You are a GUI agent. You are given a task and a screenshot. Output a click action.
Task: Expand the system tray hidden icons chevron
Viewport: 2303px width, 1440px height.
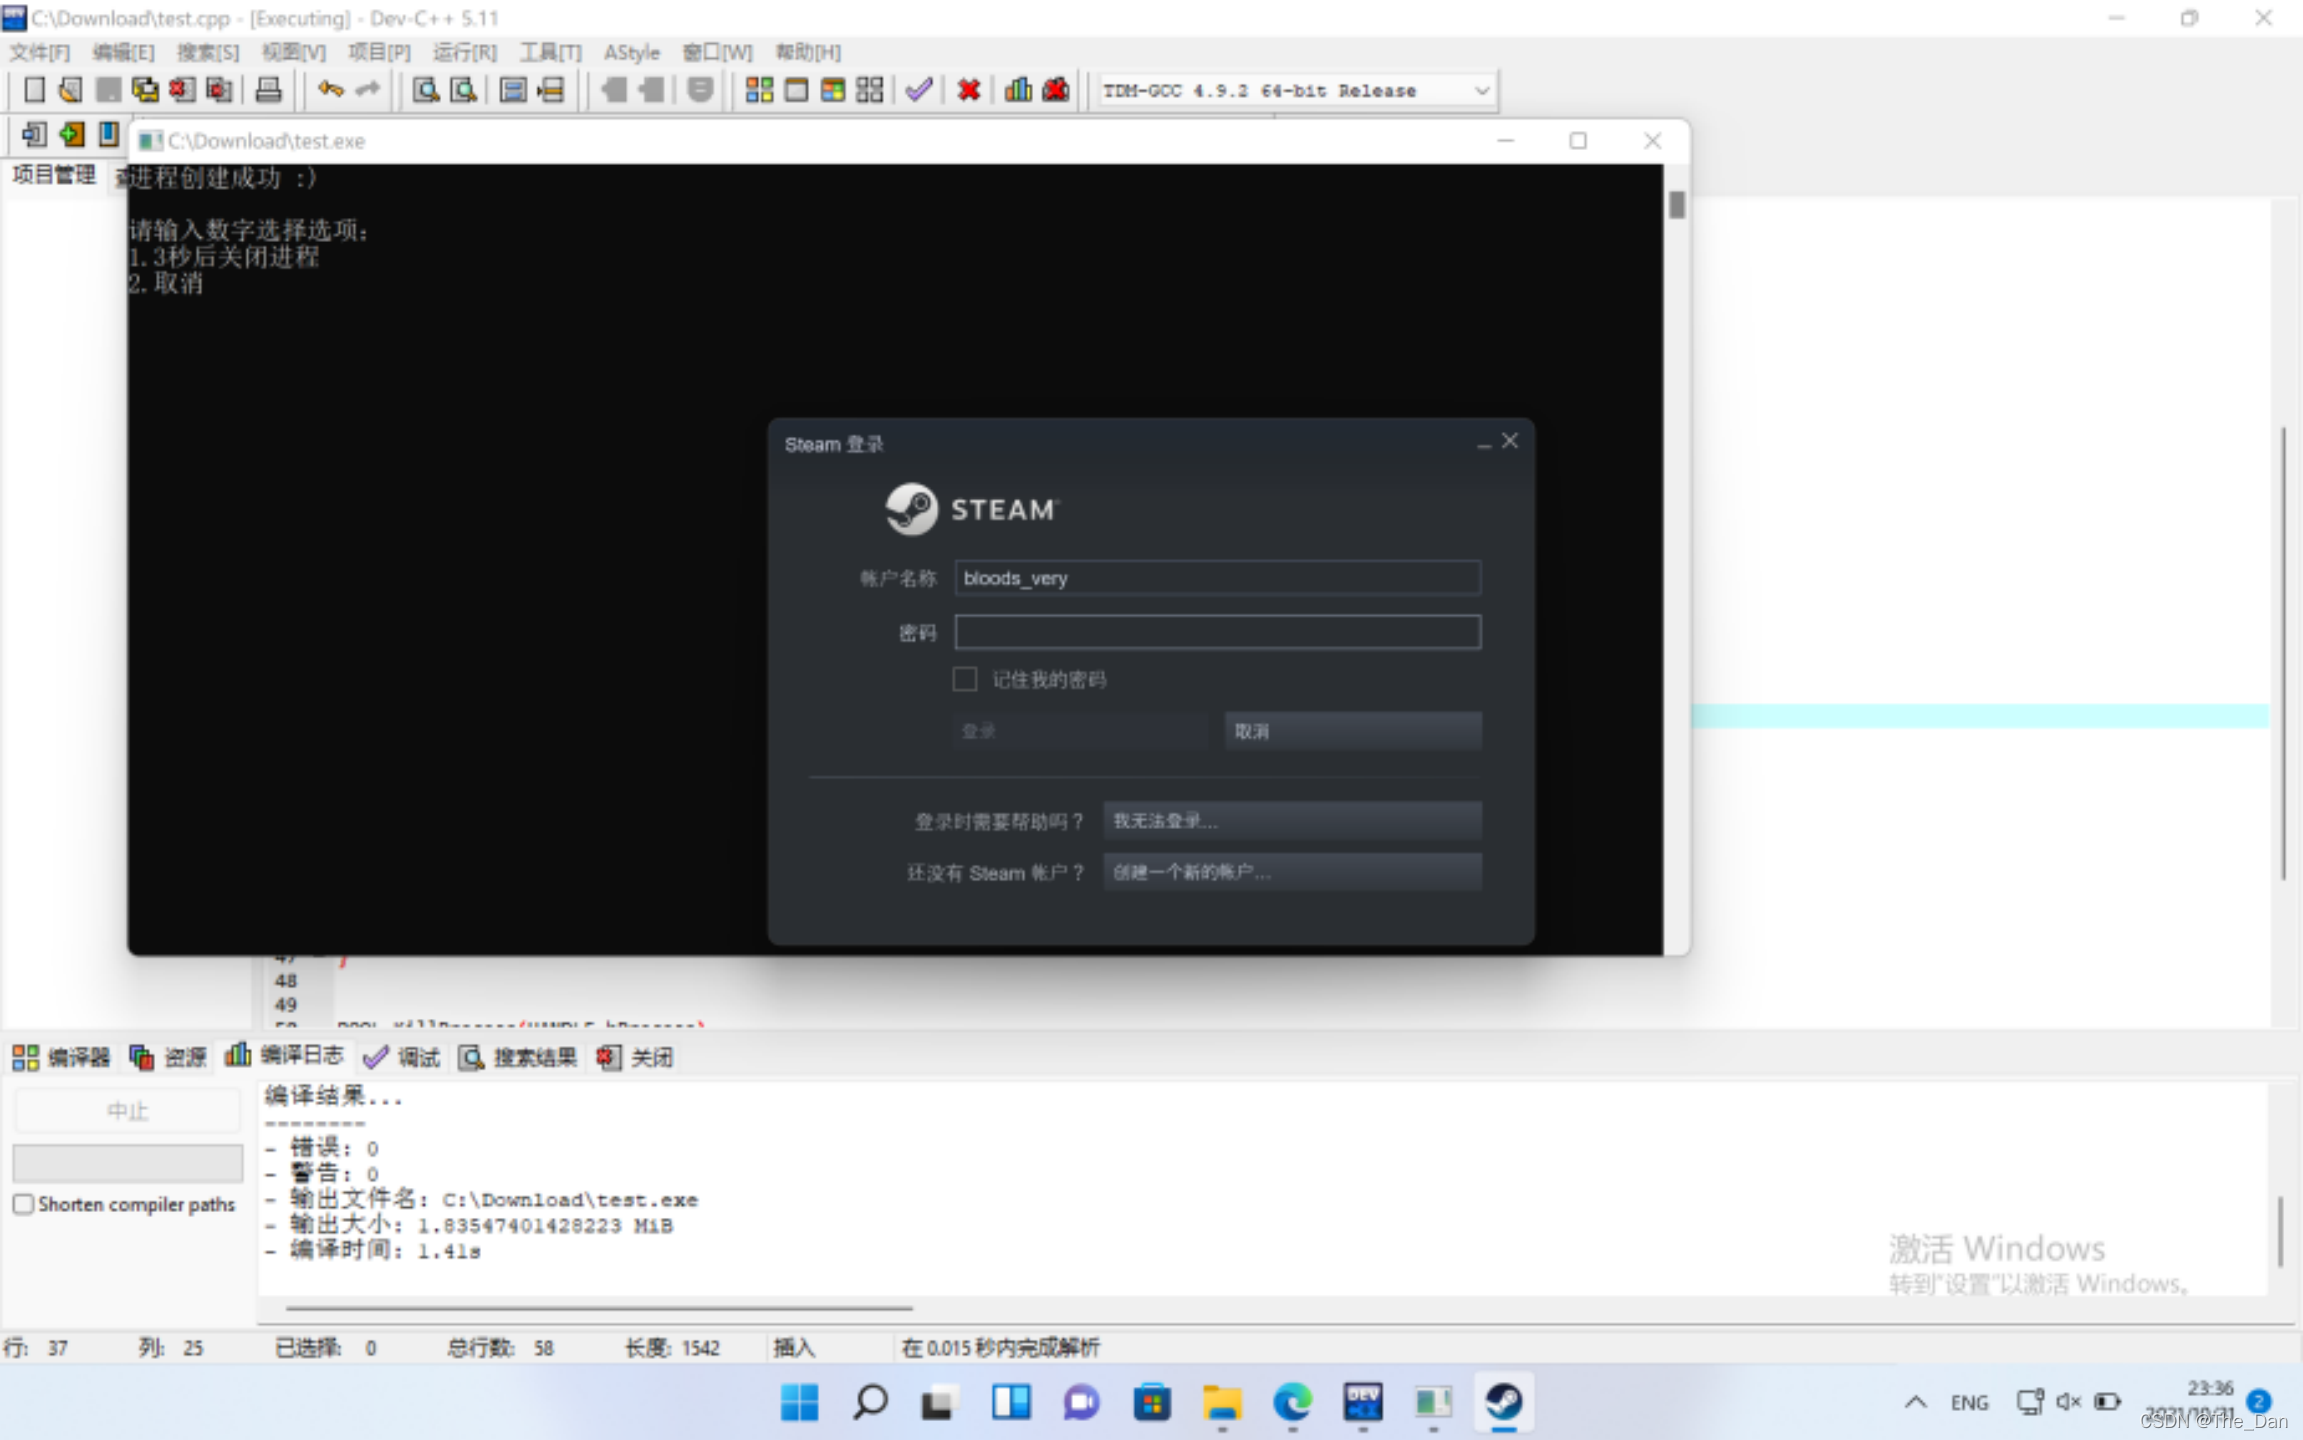click(x=1915, y=1402)
